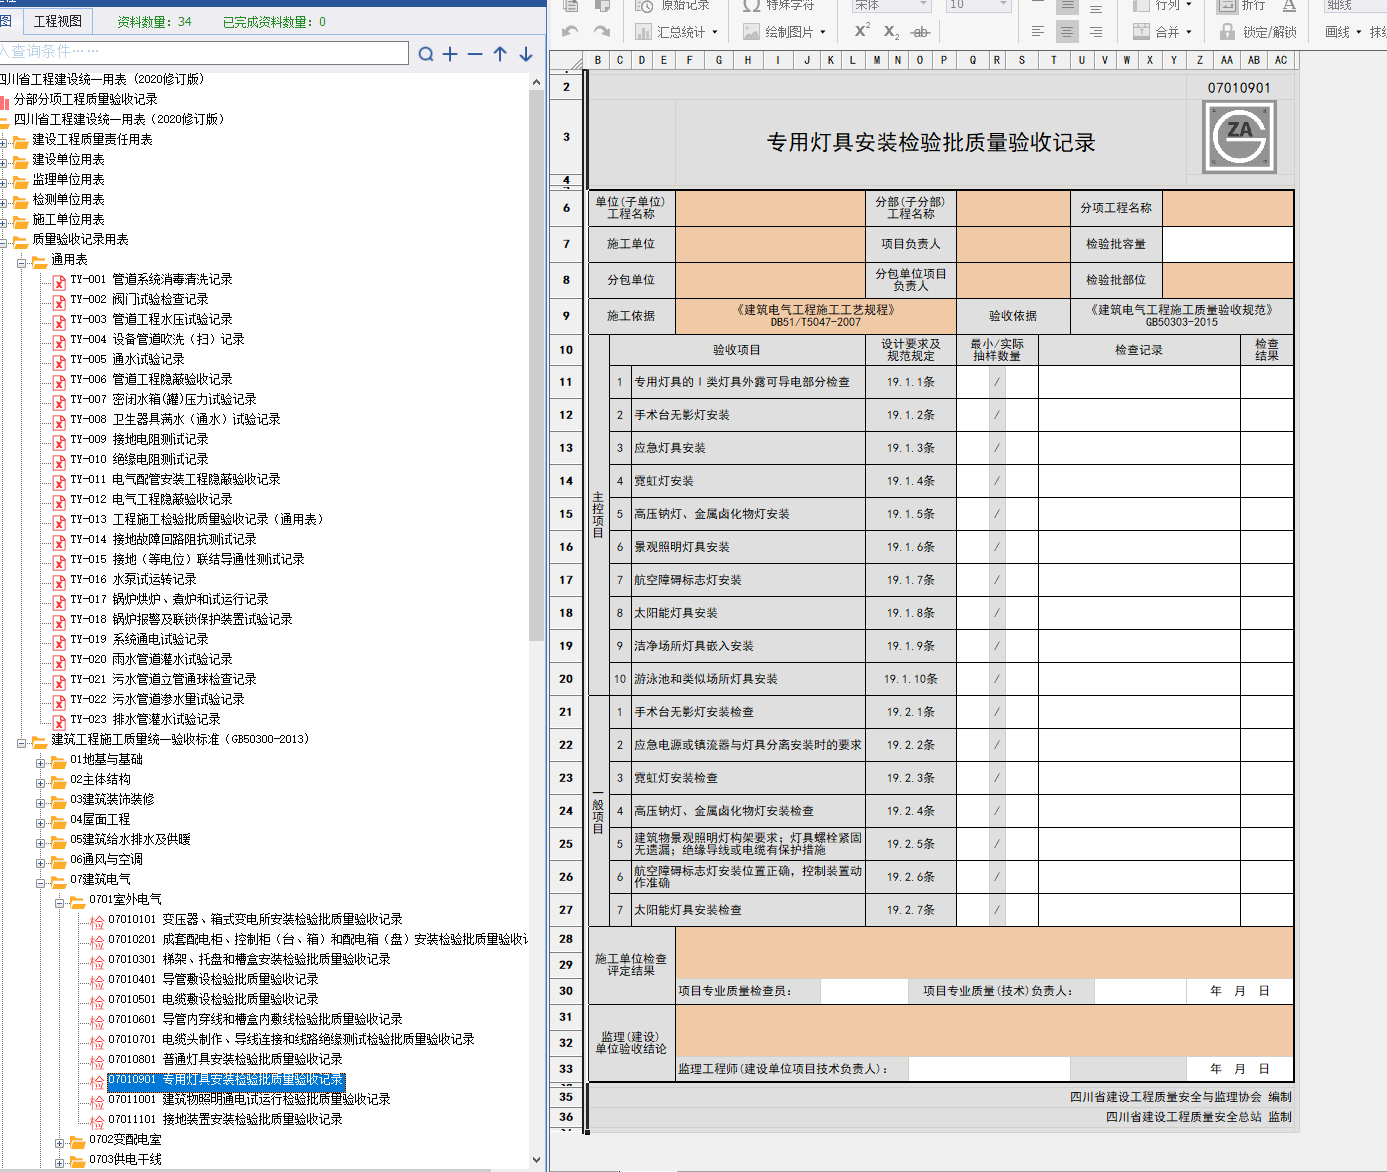Select the sheet's top-left select-all corner
This screenshot has height=1172, width=1387.
(x=566, y=62)
